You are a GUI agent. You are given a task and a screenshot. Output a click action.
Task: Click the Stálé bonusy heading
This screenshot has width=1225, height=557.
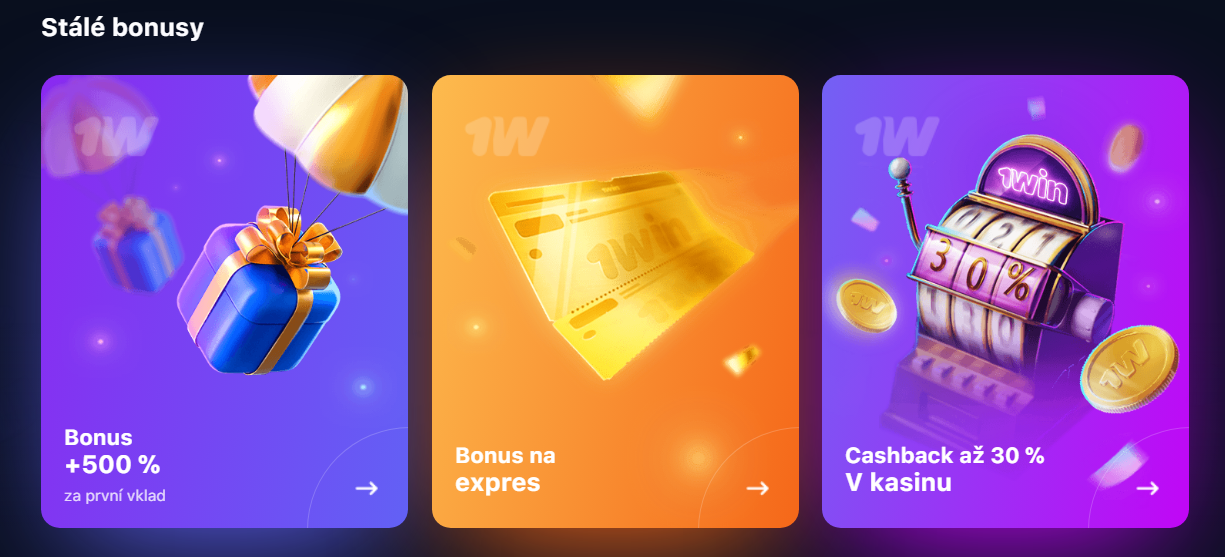point(122,27)
